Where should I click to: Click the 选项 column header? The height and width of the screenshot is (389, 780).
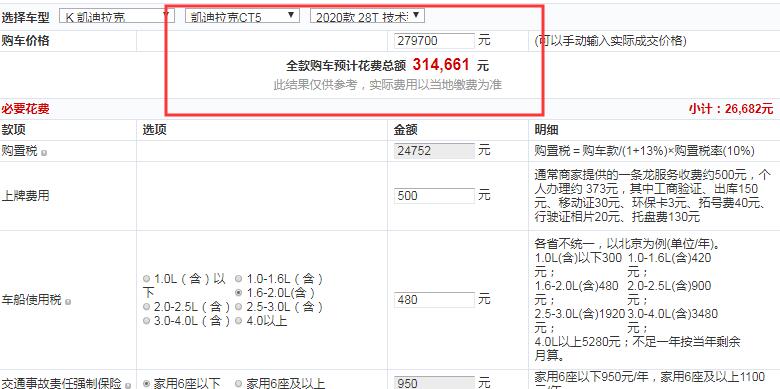pos(155,130)
